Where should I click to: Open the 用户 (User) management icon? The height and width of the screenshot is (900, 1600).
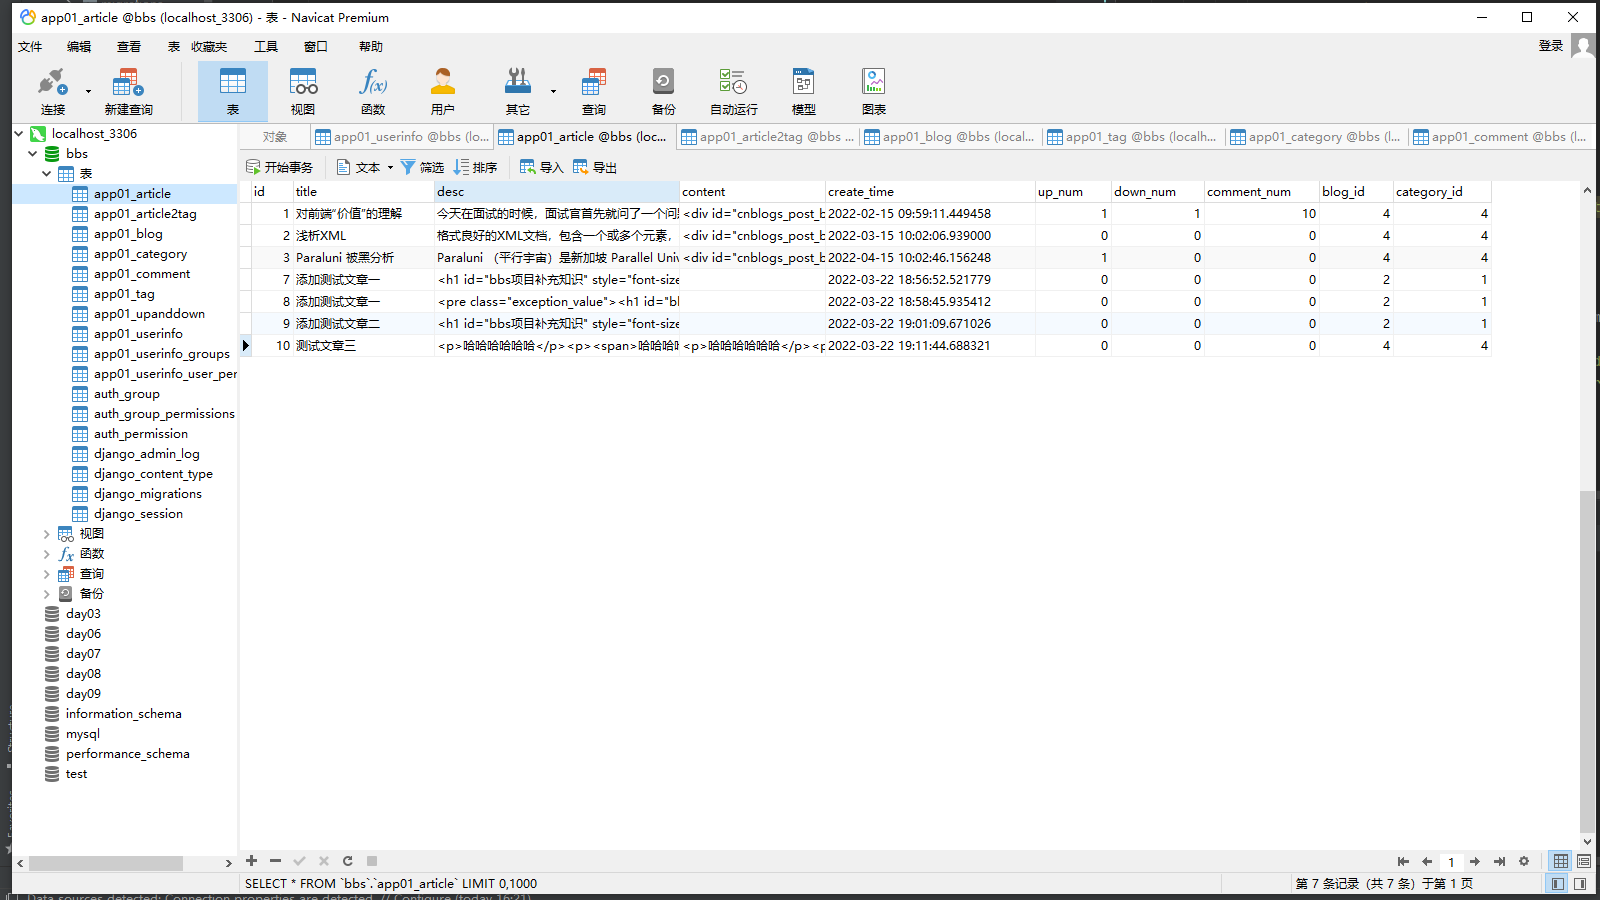tap(443, 92)
